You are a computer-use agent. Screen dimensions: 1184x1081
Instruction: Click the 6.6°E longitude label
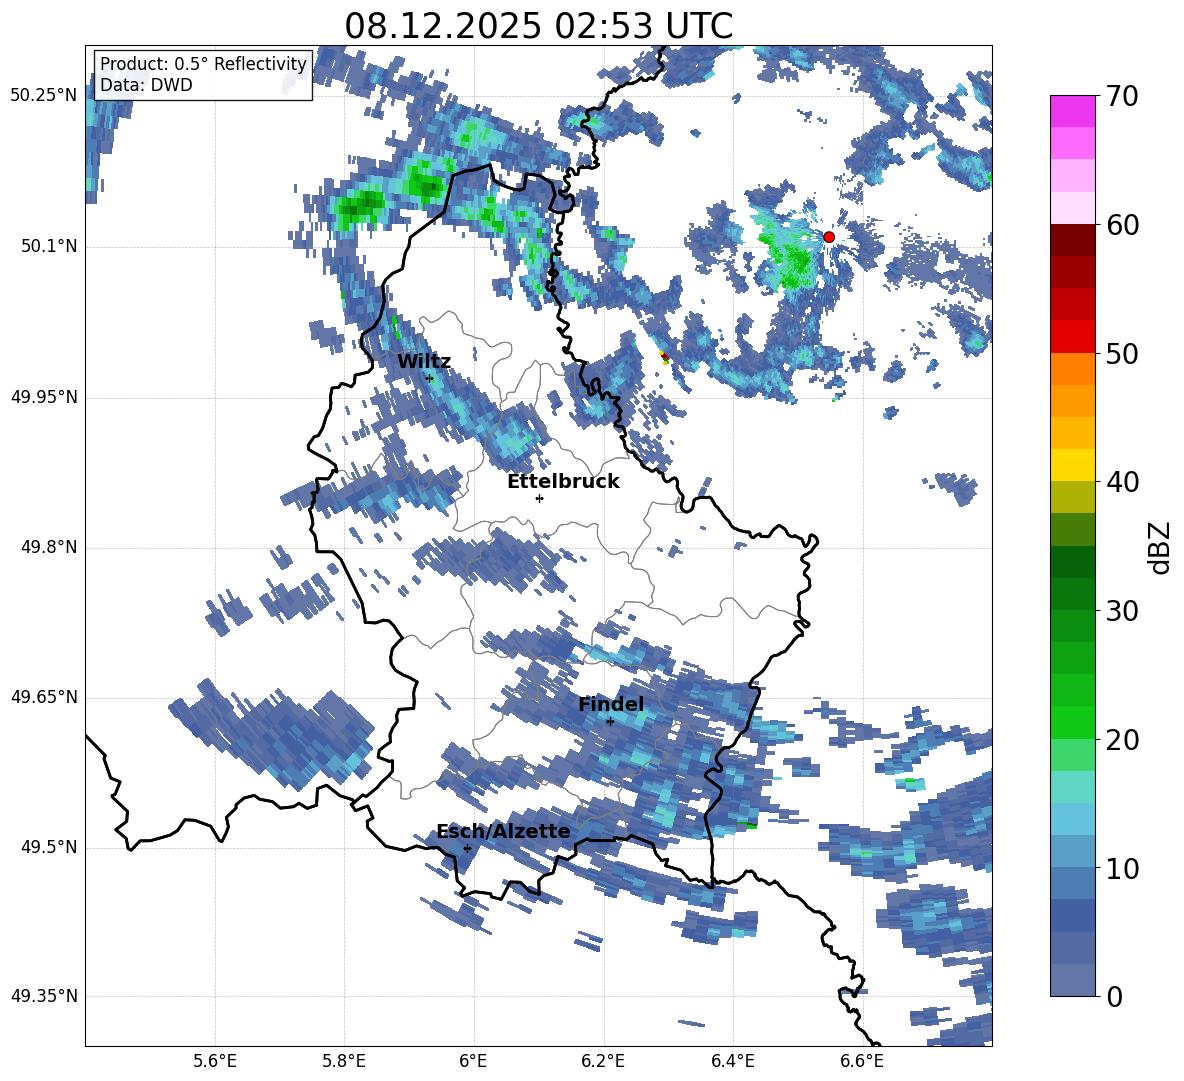pyautogui.click(x=862, y=1061)
